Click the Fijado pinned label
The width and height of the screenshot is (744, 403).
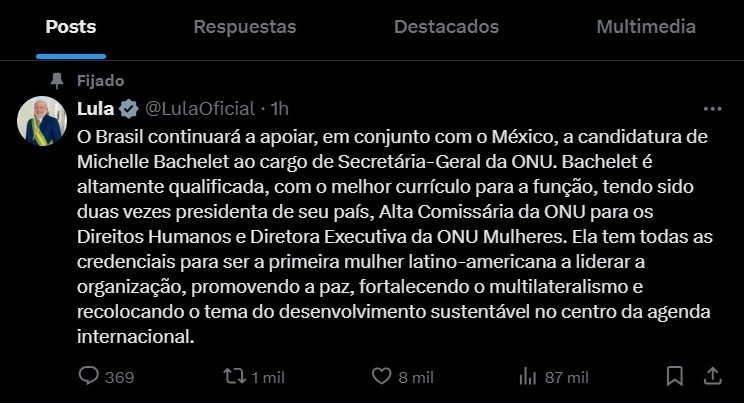tap(100, 81)
